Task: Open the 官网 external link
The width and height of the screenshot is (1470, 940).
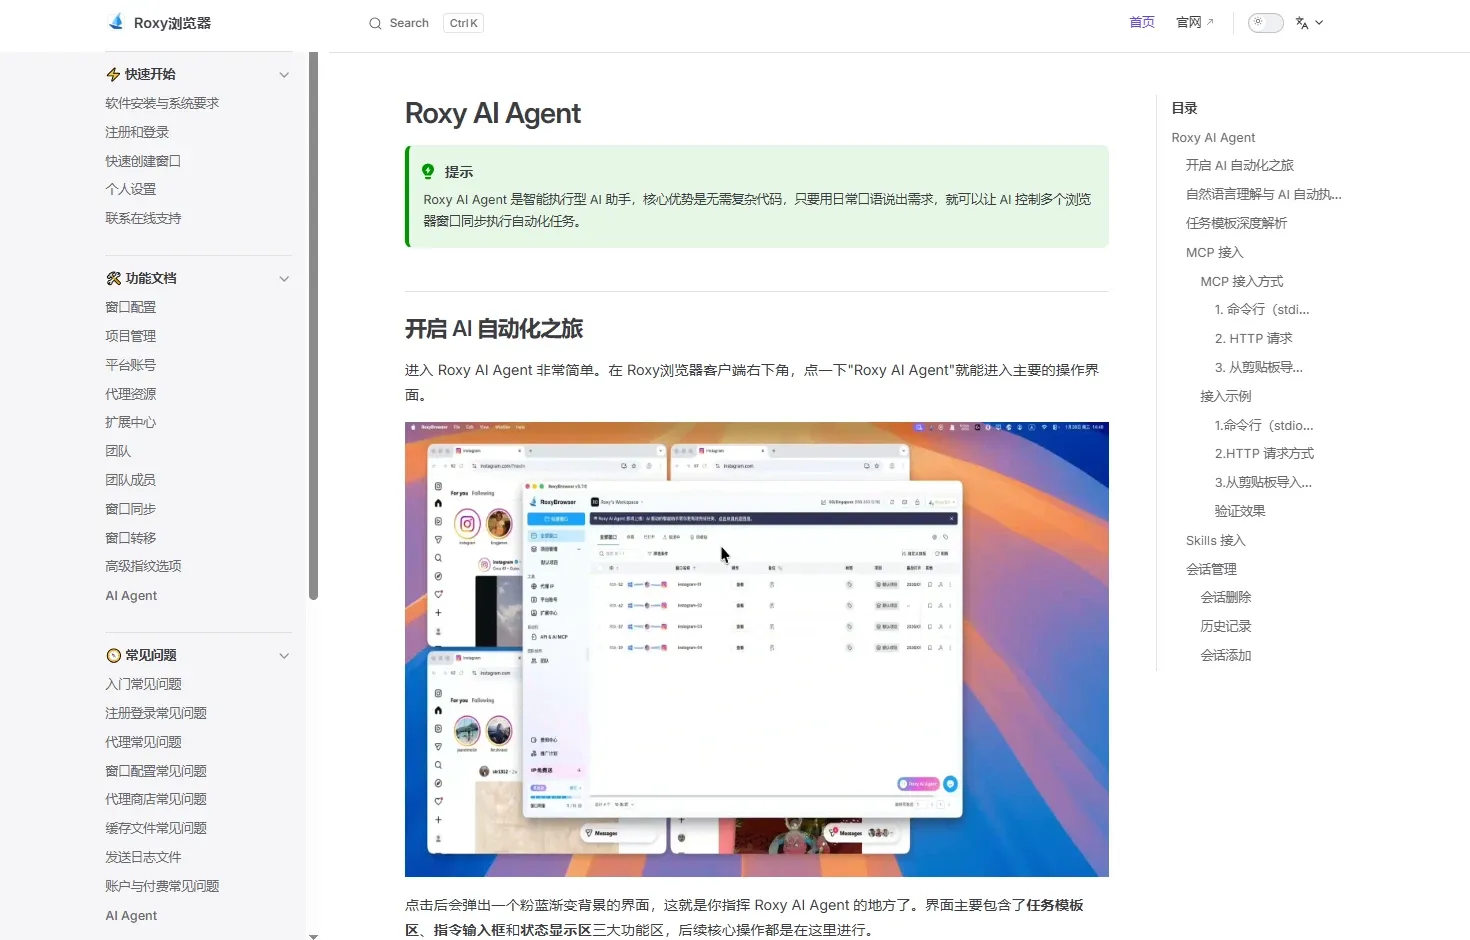Action: click(x=1195, y=22)
